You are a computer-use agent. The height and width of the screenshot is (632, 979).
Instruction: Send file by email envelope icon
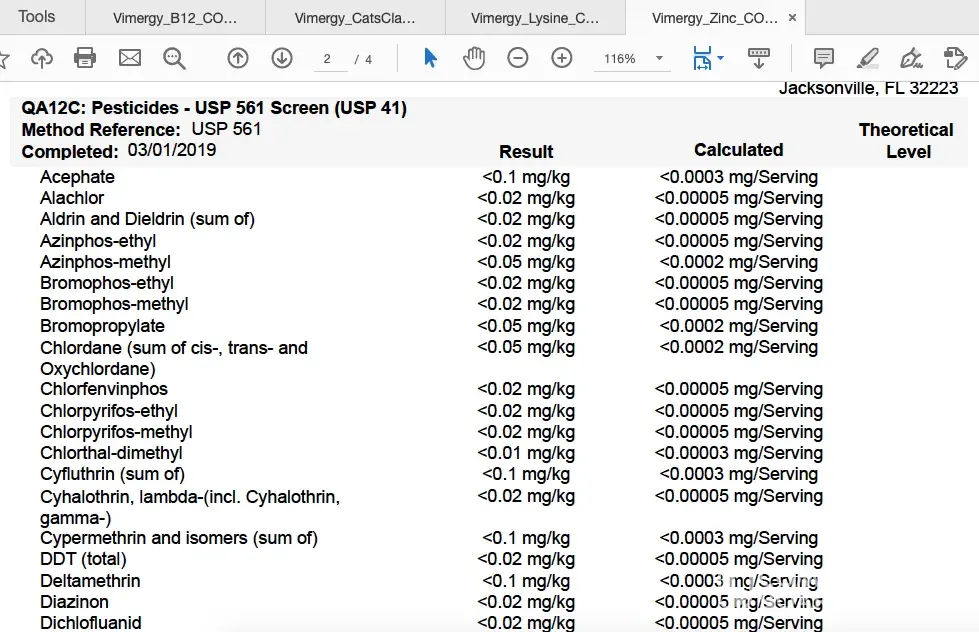(130, 59)
